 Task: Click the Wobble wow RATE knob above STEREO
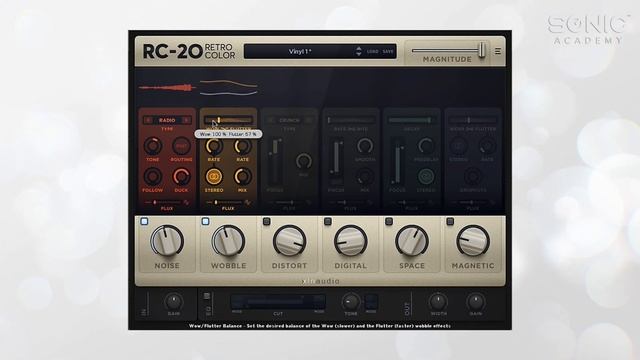(x=214, y=146)
